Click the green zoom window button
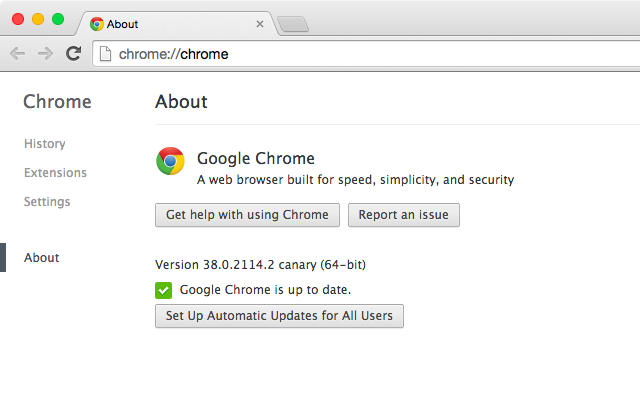Screen dimensions: 640x400 (58, 19)
